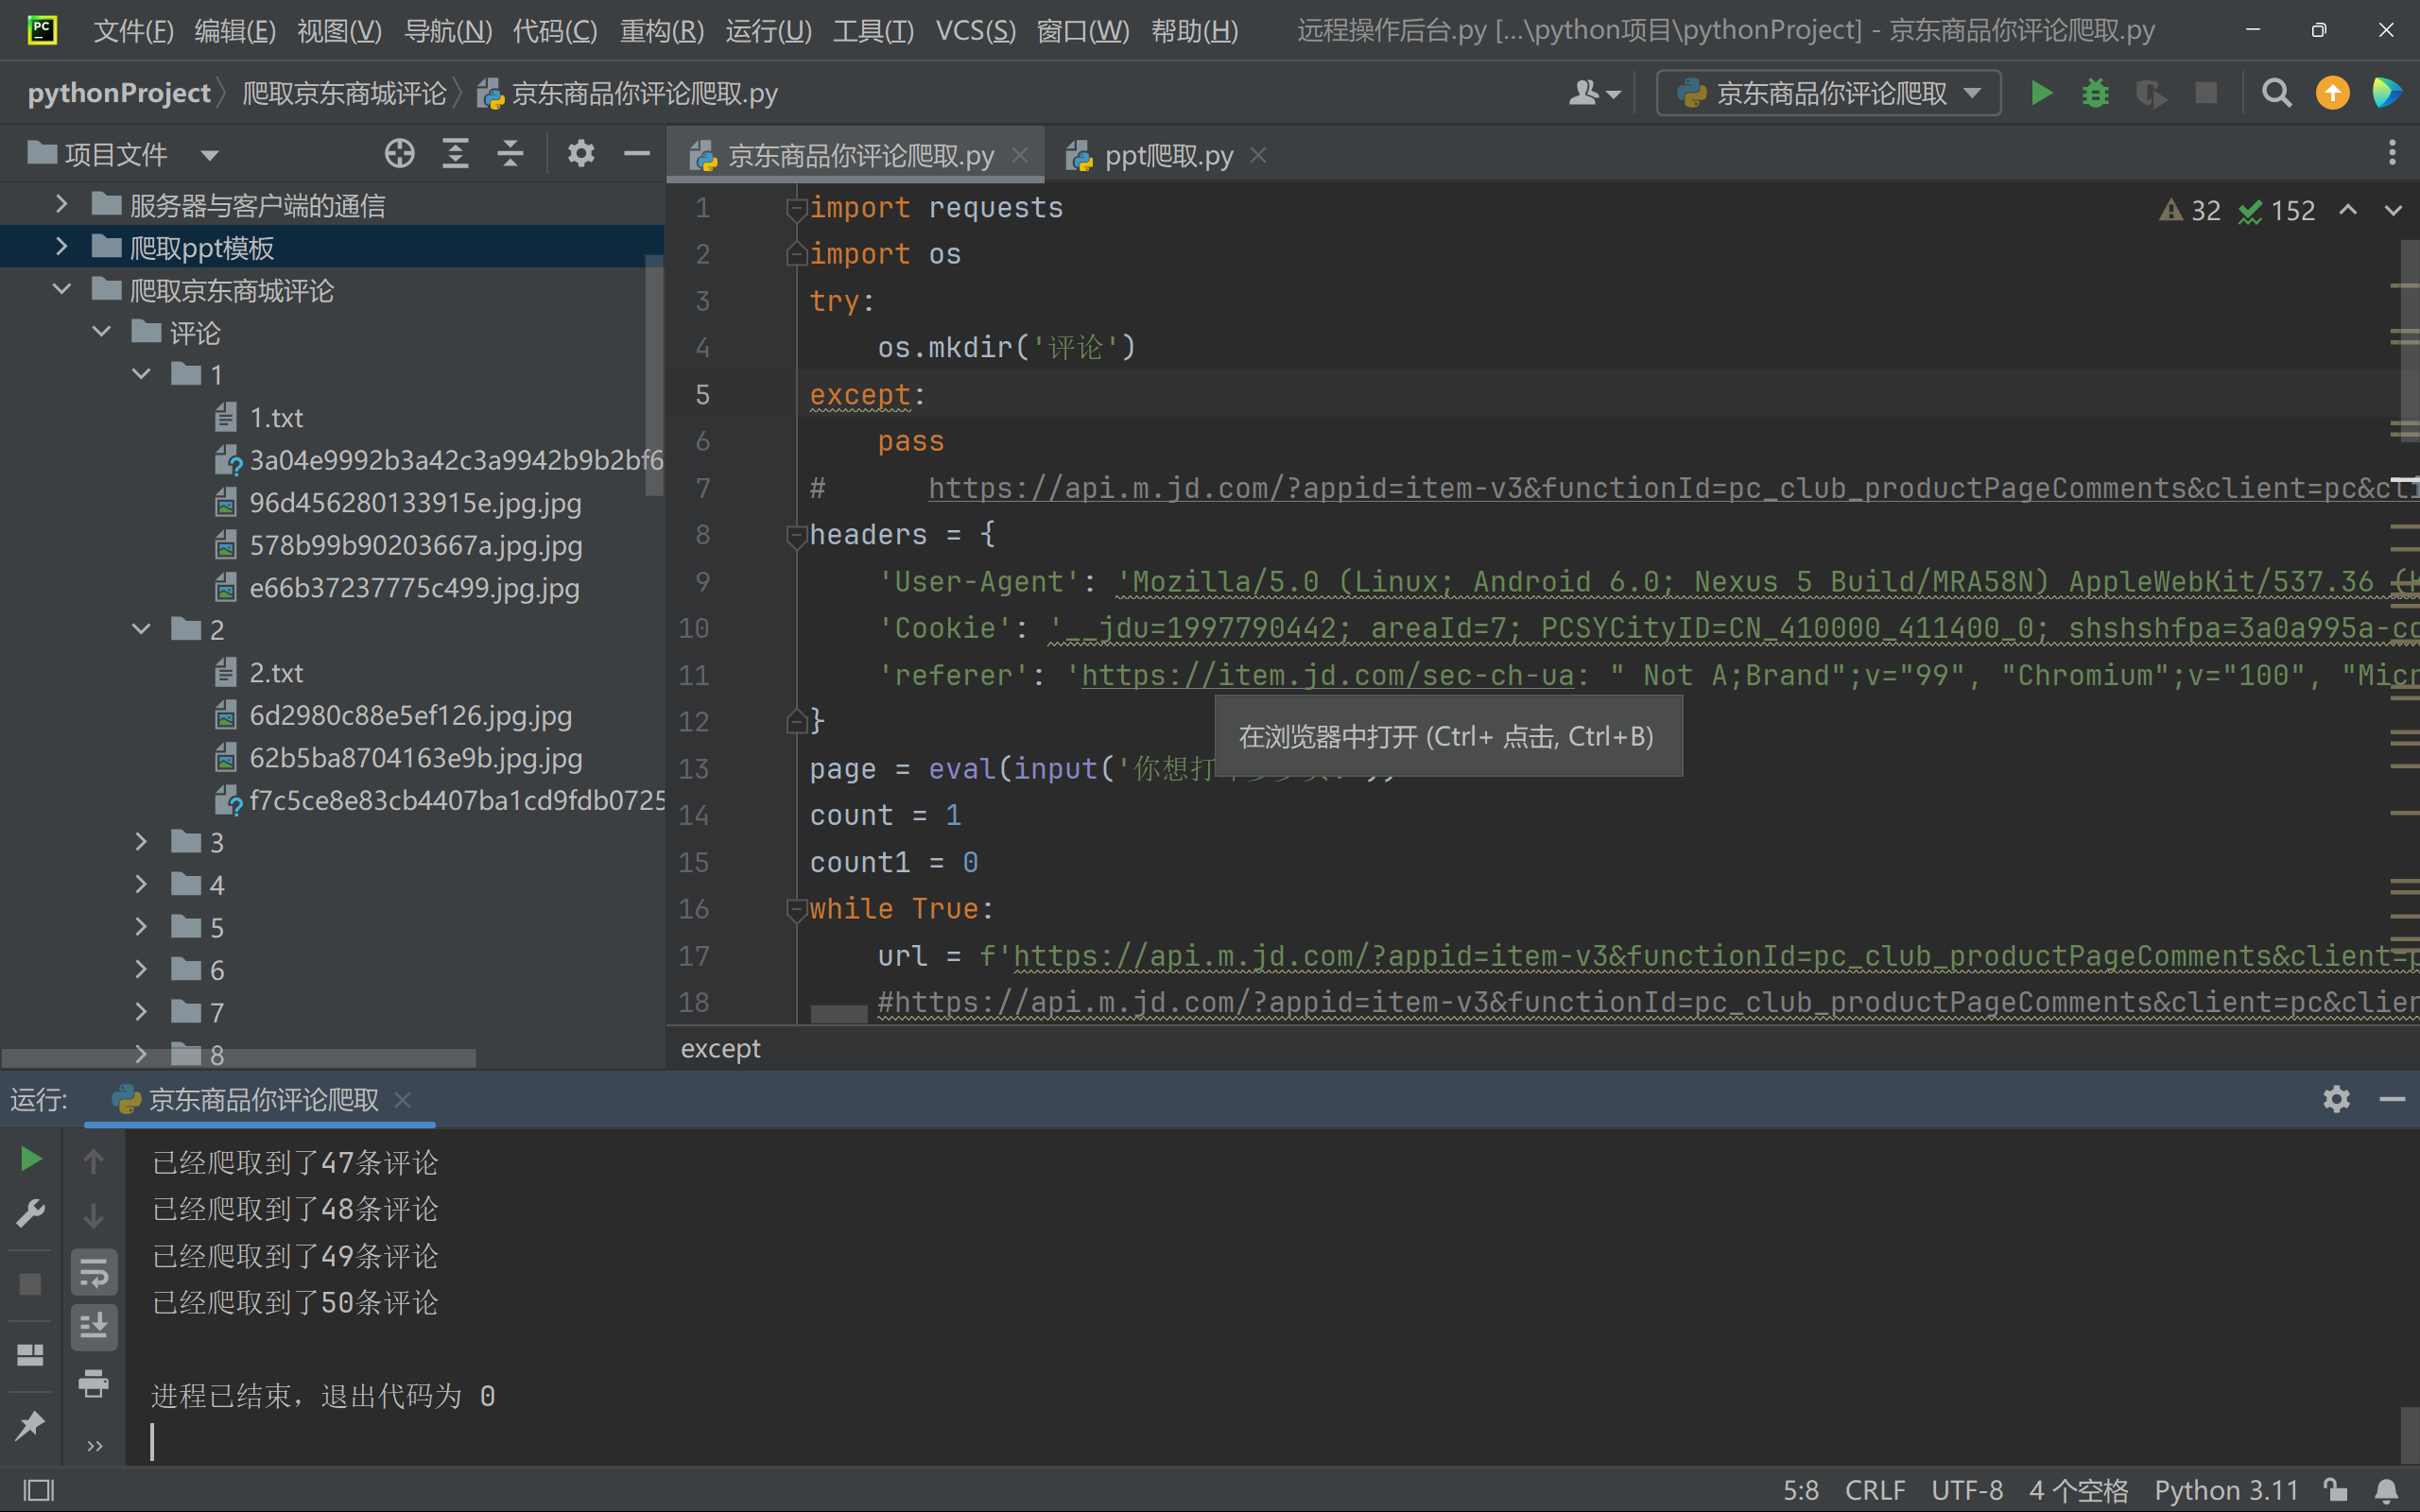Expand folder 爬取ppt模板
This screenshot has width=2420, height=1512.
click(x=61, y=247)
